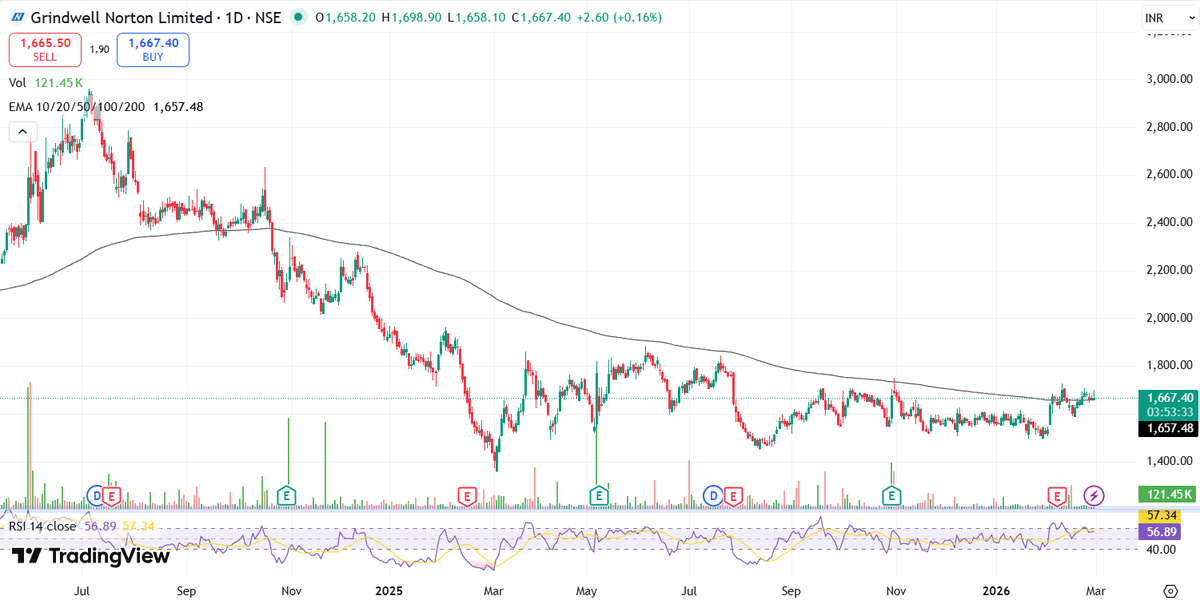This screenshot has width=1200, height=604.
Task: Click the 1,800.00 price scale label
Action: [1169, 366]
